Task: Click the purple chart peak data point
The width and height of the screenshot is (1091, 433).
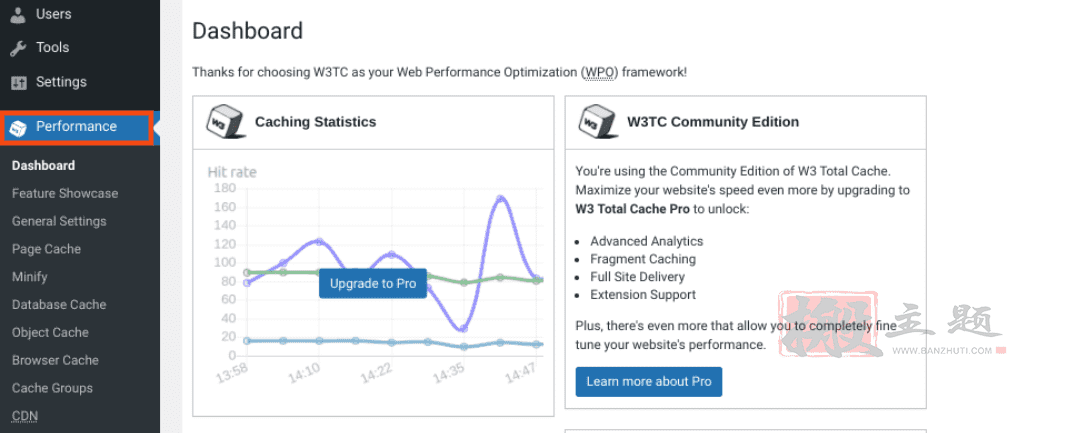Action: point(500,199)
